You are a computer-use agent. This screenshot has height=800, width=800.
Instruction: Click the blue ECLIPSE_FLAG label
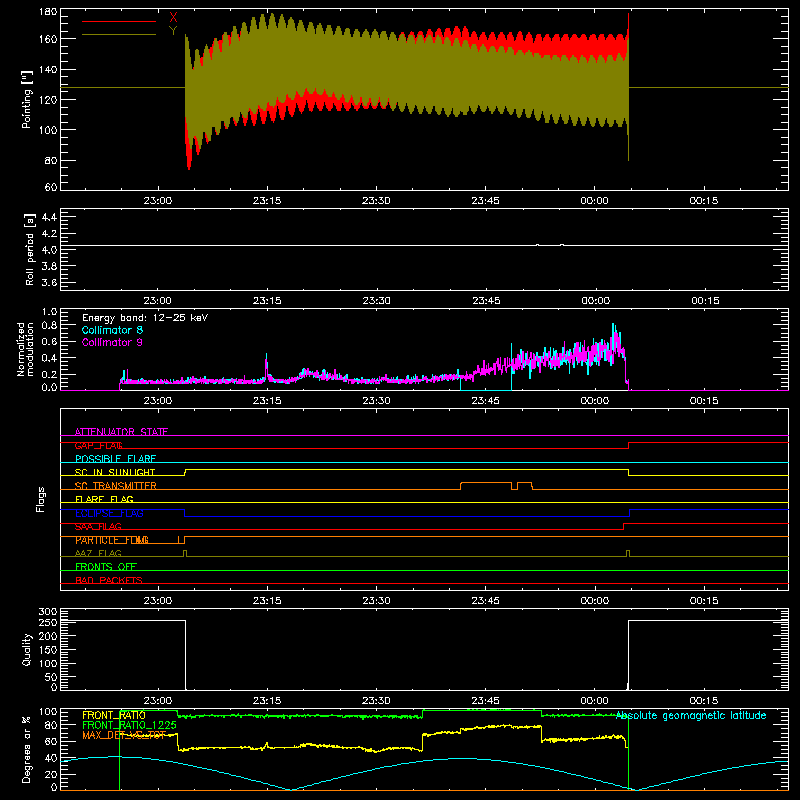[x=109, y=513]
